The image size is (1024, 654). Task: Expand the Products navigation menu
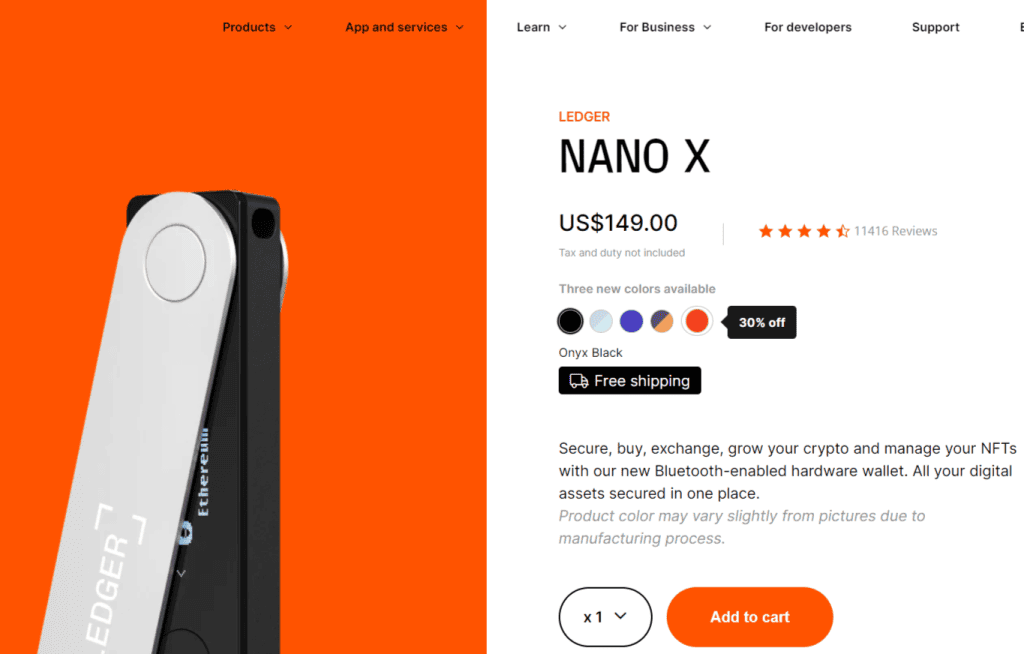click(257, 27)
